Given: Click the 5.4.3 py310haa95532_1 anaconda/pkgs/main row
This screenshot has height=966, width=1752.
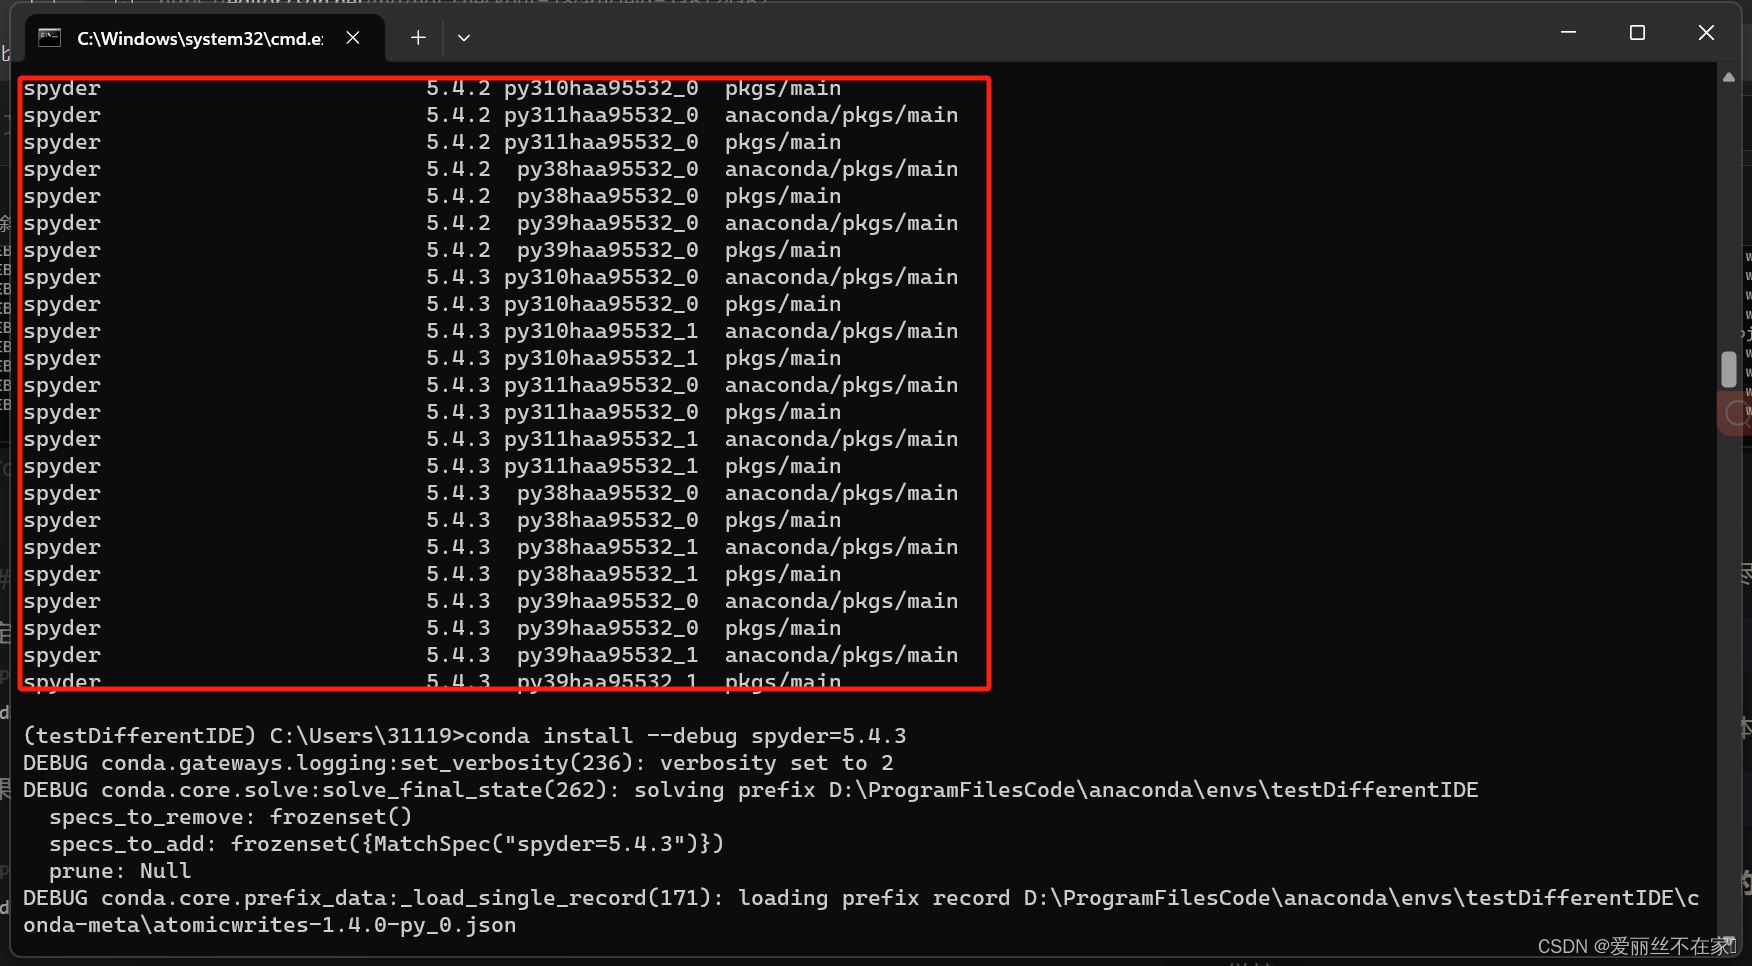Looking at the screenshot, I should coord(490,331).
